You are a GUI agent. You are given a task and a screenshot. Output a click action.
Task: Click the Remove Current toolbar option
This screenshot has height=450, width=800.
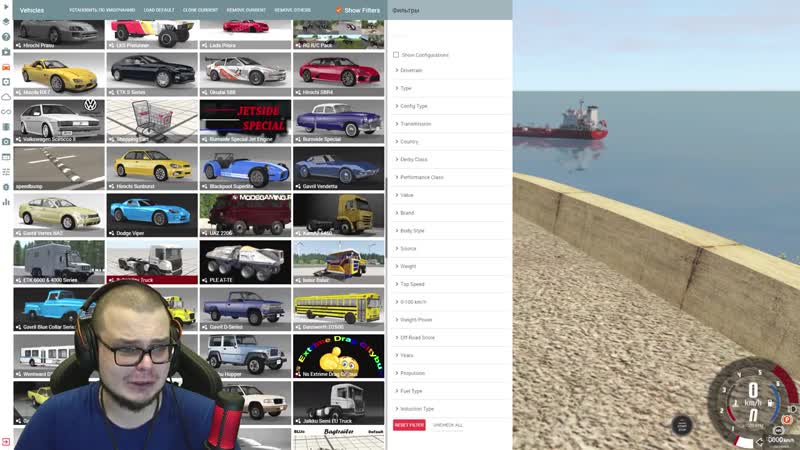tap(246, 10)
